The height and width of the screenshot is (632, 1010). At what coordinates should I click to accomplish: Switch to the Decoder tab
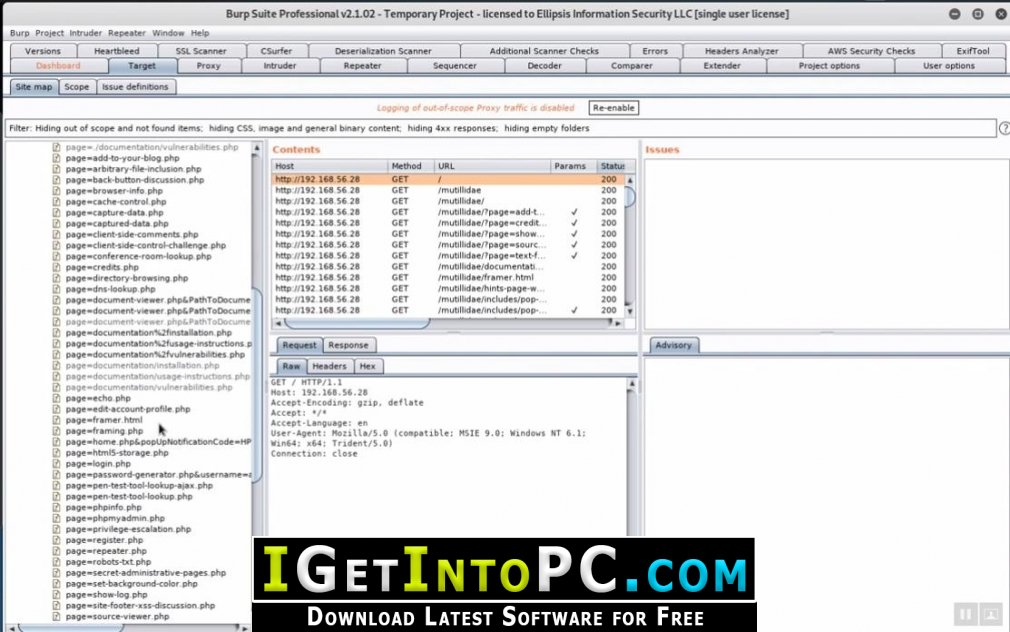tap(544, 66)
